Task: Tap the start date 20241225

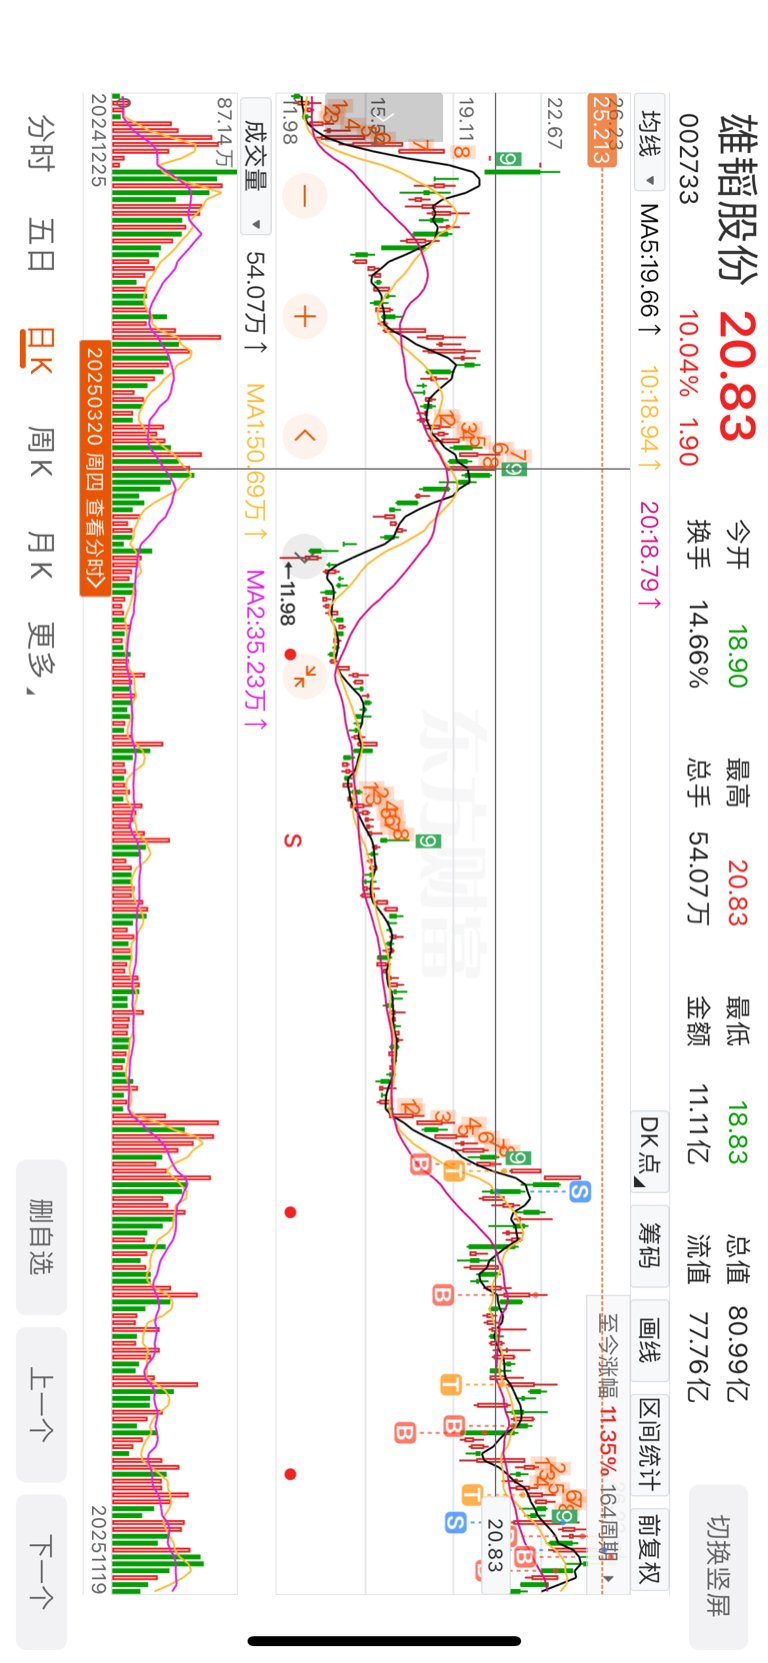Action: [98, 140]
